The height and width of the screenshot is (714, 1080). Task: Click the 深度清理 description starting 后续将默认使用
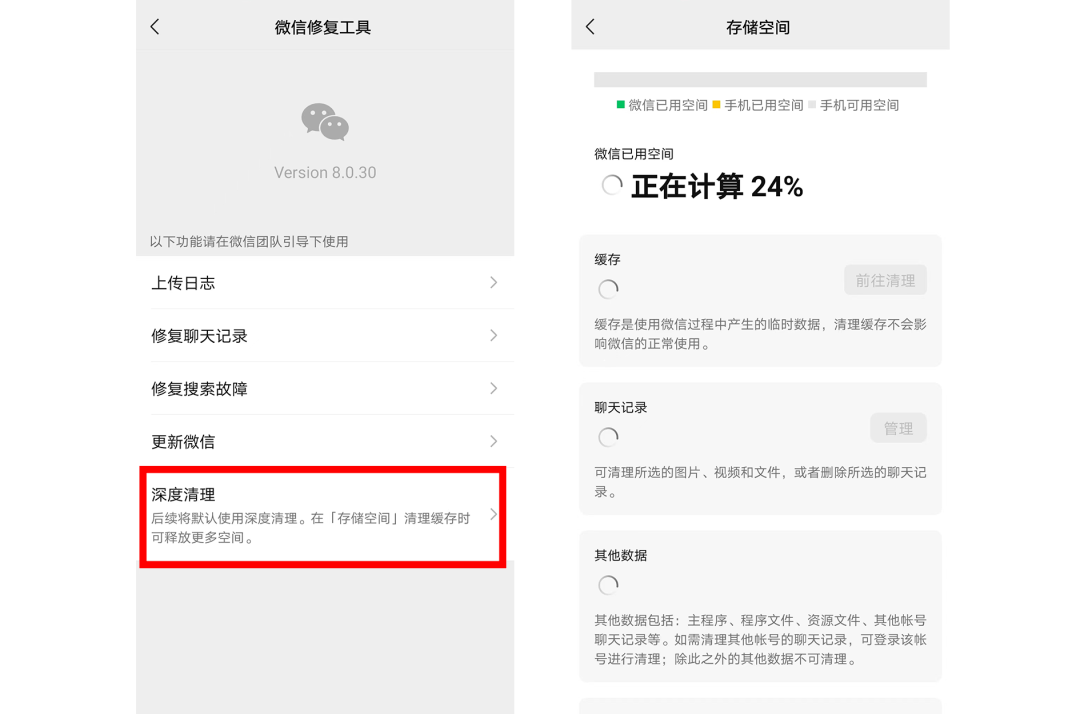click(x=311, y=528)
